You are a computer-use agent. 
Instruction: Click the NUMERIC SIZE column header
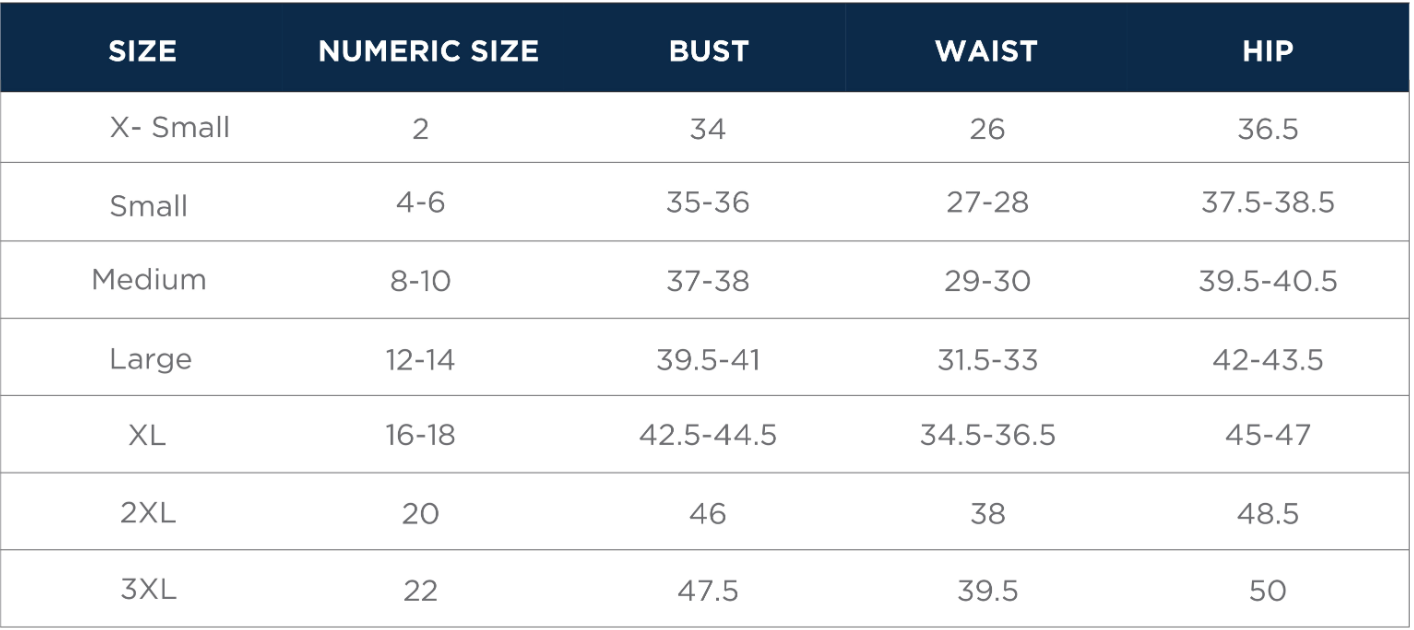point(429,52)
